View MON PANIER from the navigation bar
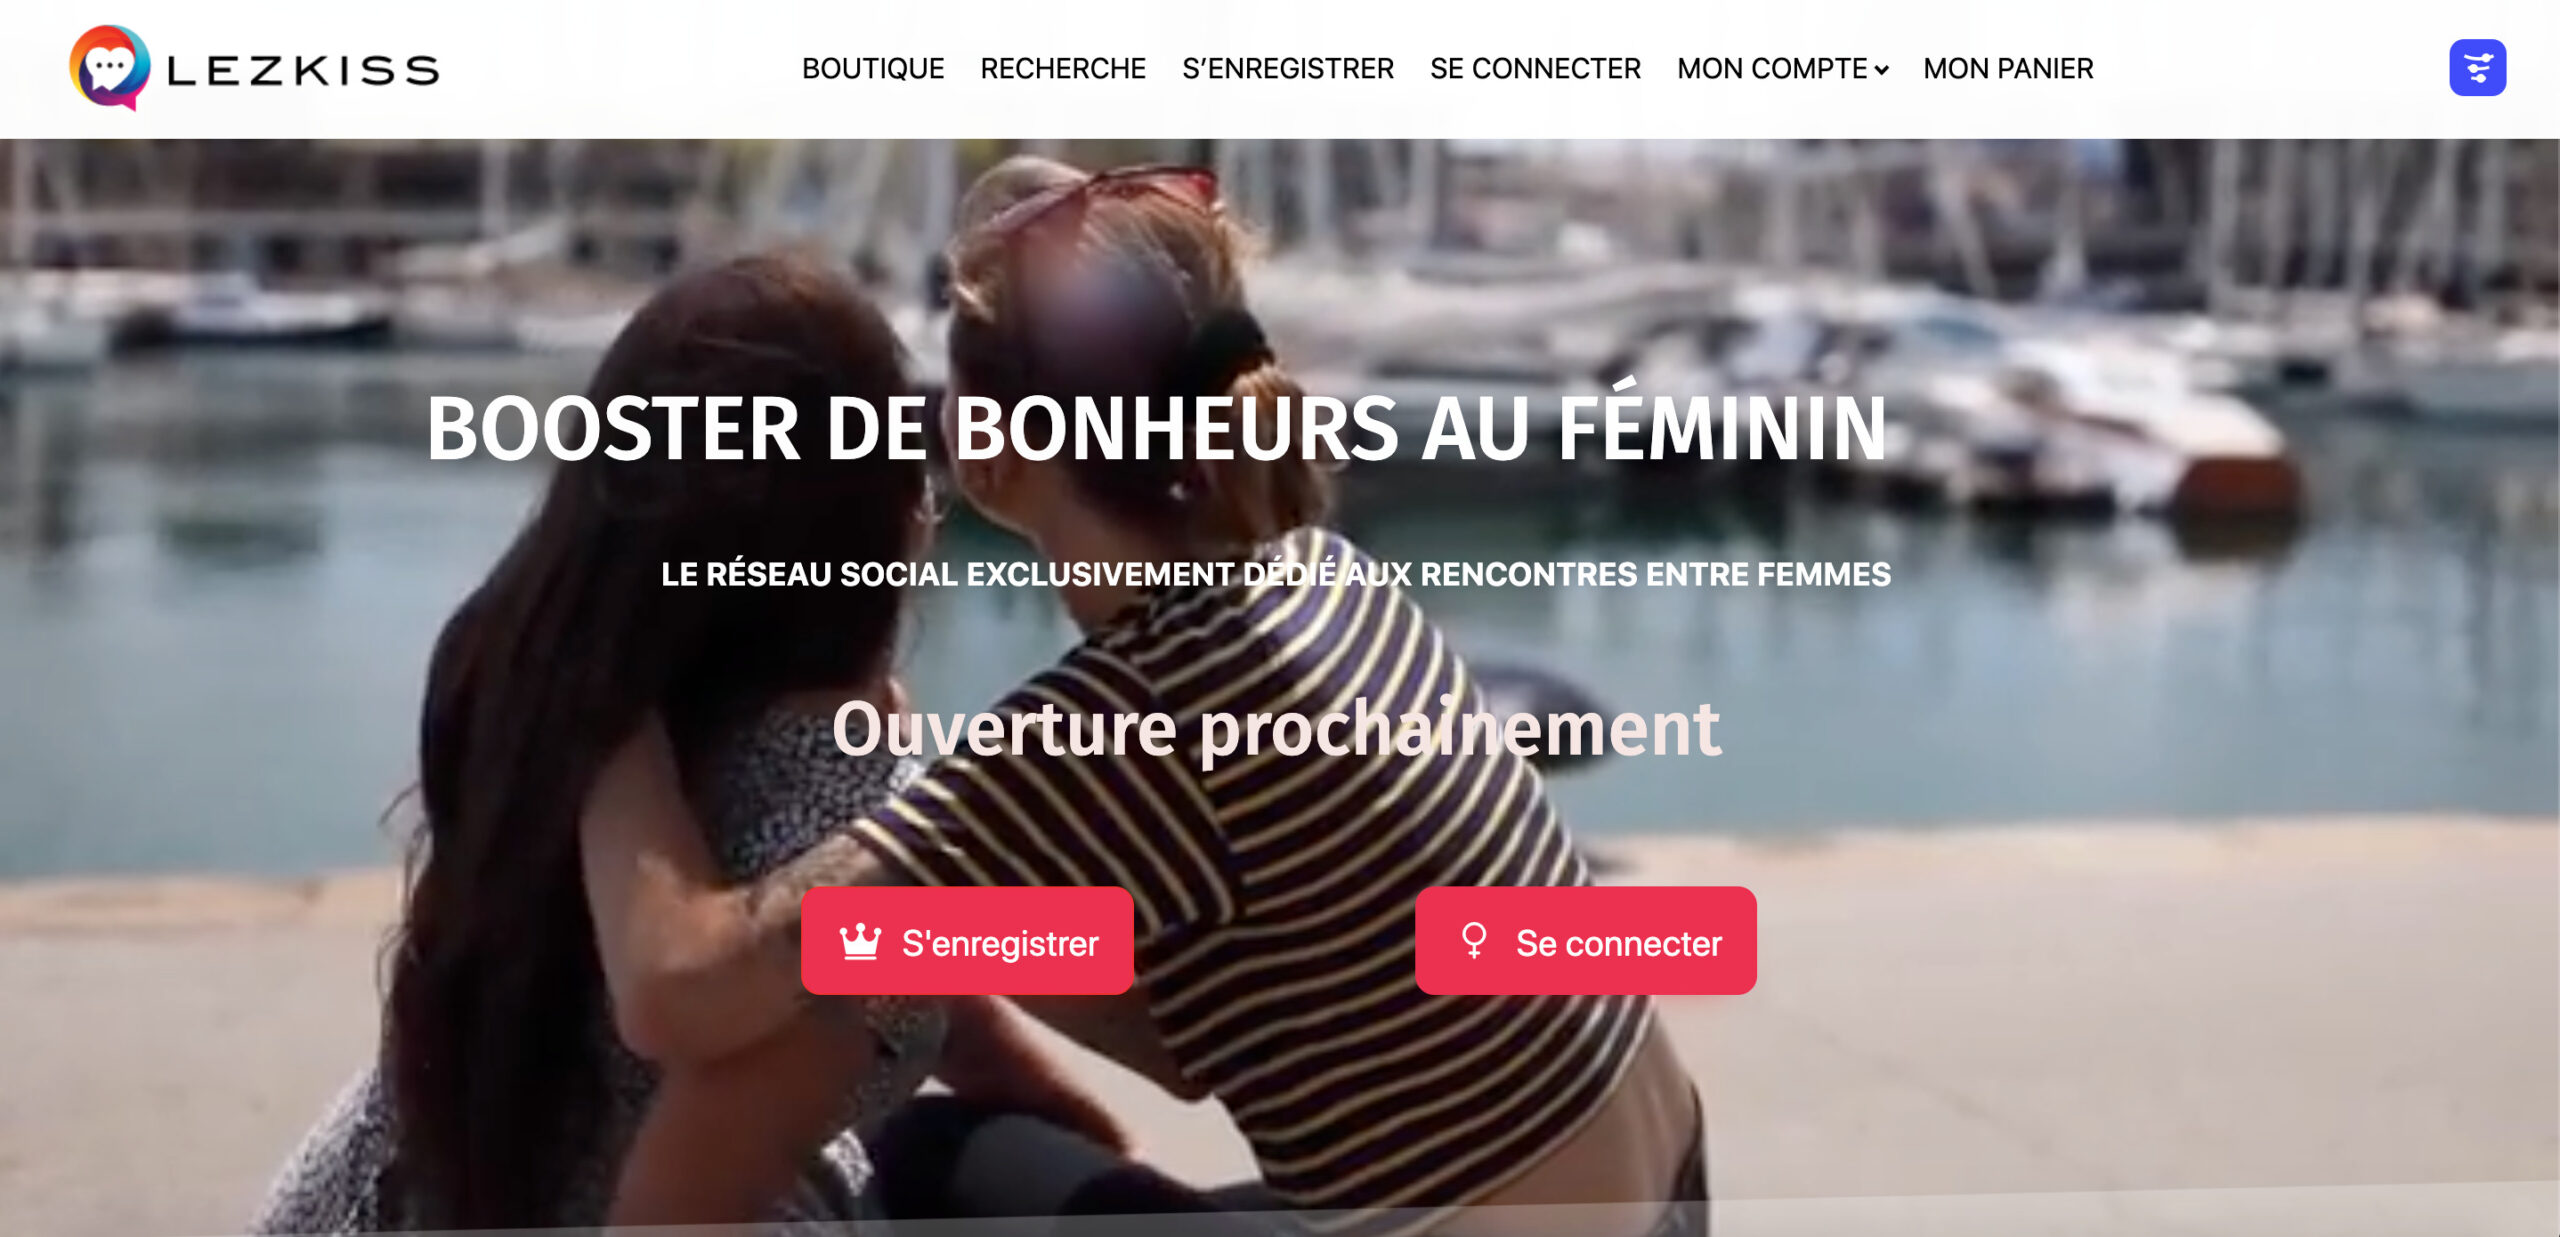 [x=2008, y=69]
